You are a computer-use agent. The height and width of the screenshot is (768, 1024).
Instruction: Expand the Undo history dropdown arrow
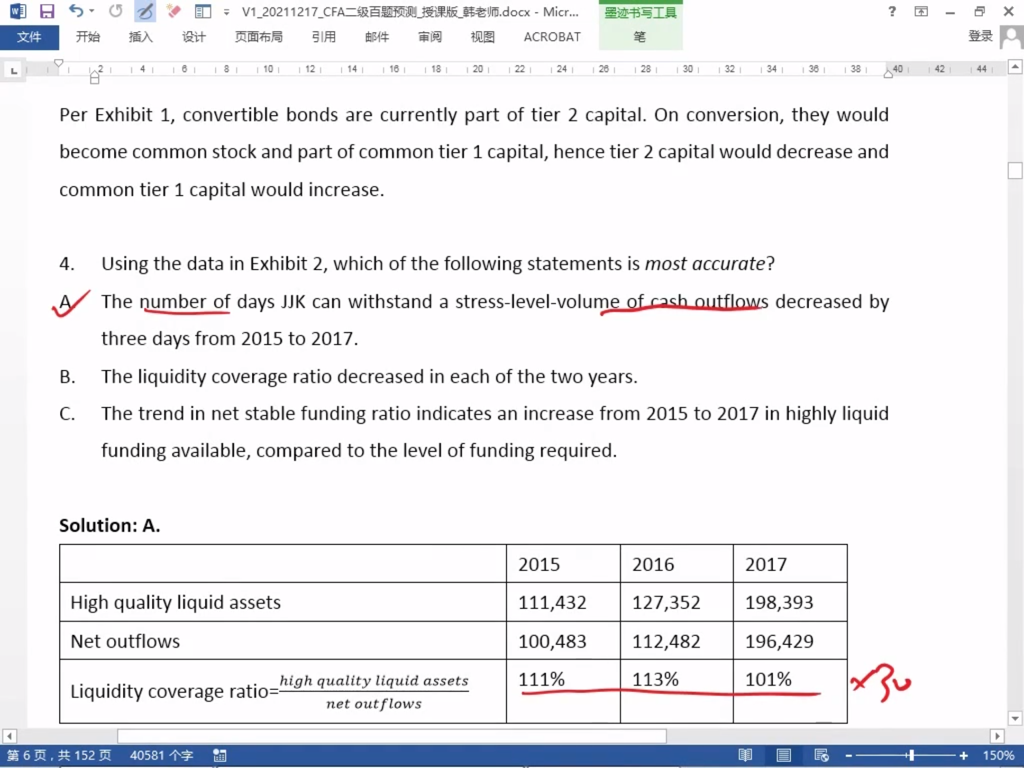[x=92, y=11]
